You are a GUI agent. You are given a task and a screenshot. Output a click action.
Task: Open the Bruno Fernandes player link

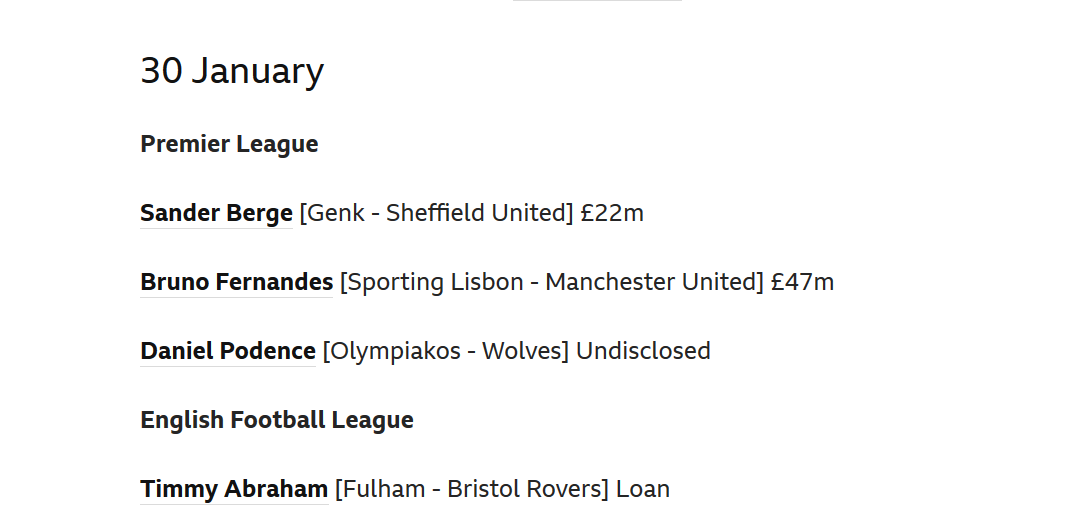[236, 282]
